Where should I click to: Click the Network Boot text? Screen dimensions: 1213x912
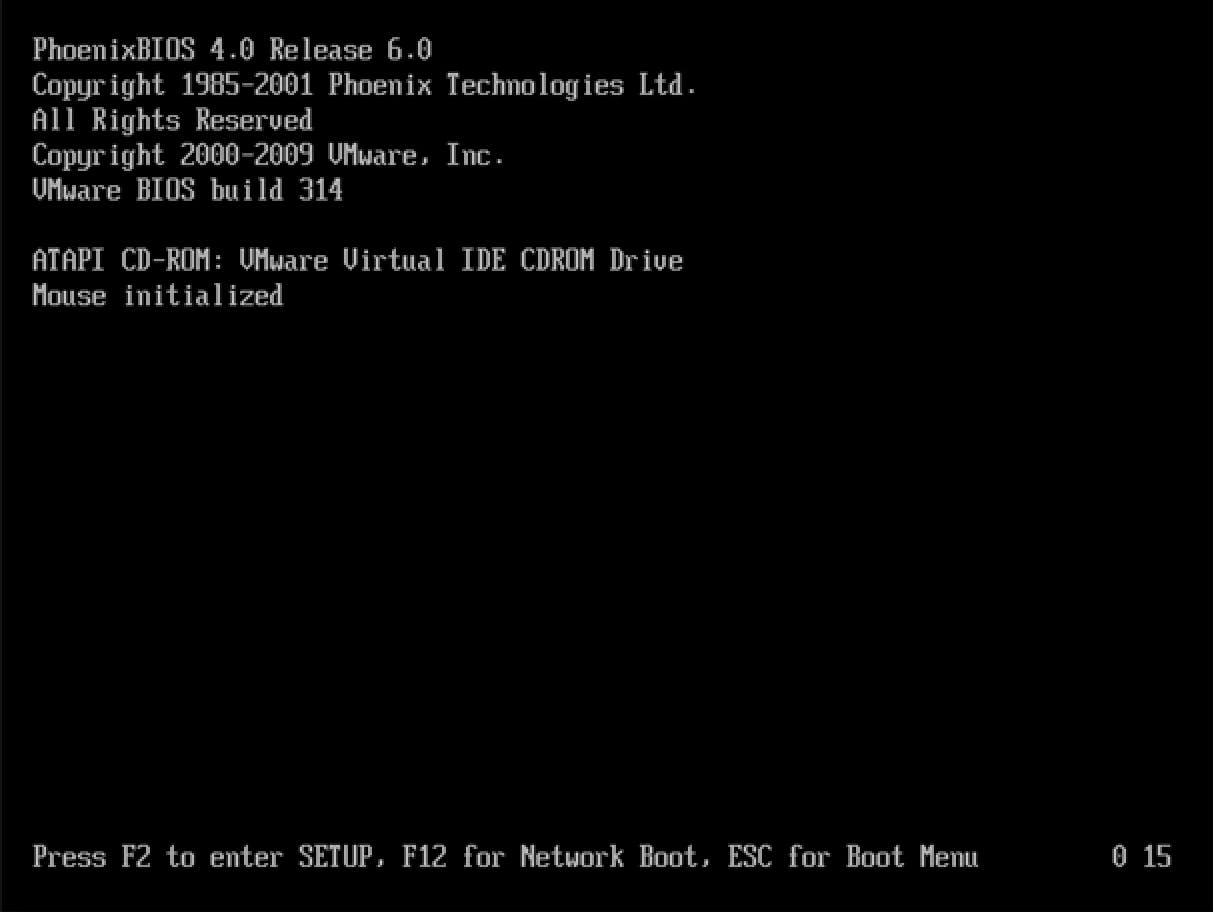(609, 857)
